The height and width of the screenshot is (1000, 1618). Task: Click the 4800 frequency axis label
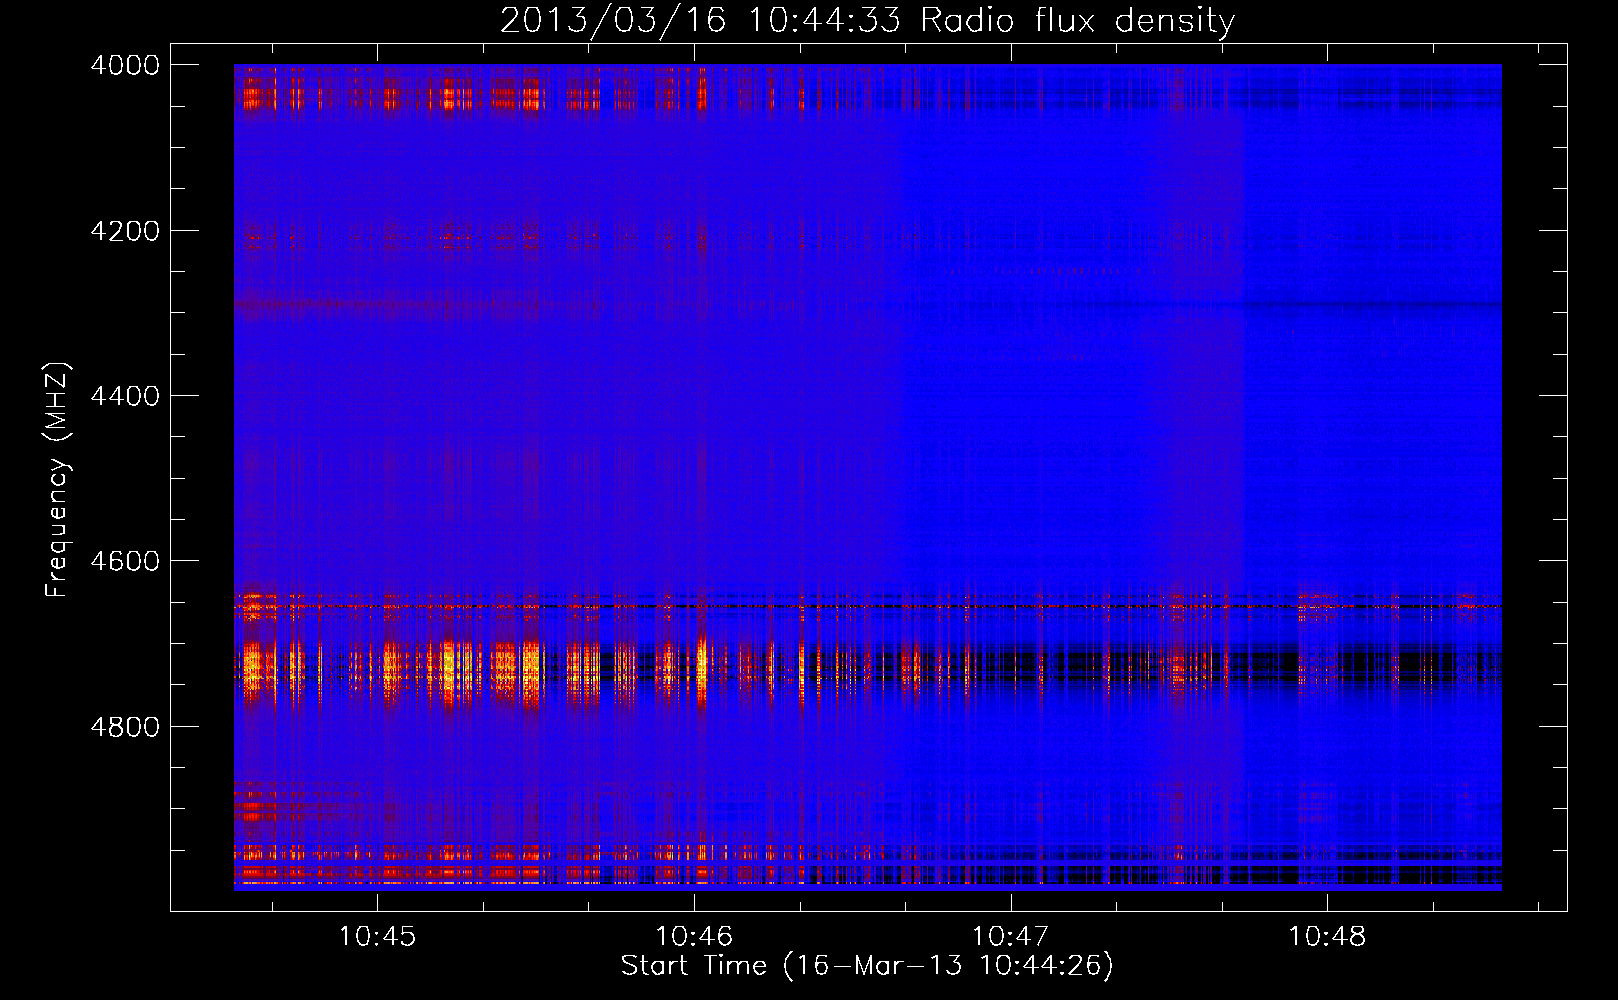125,726
